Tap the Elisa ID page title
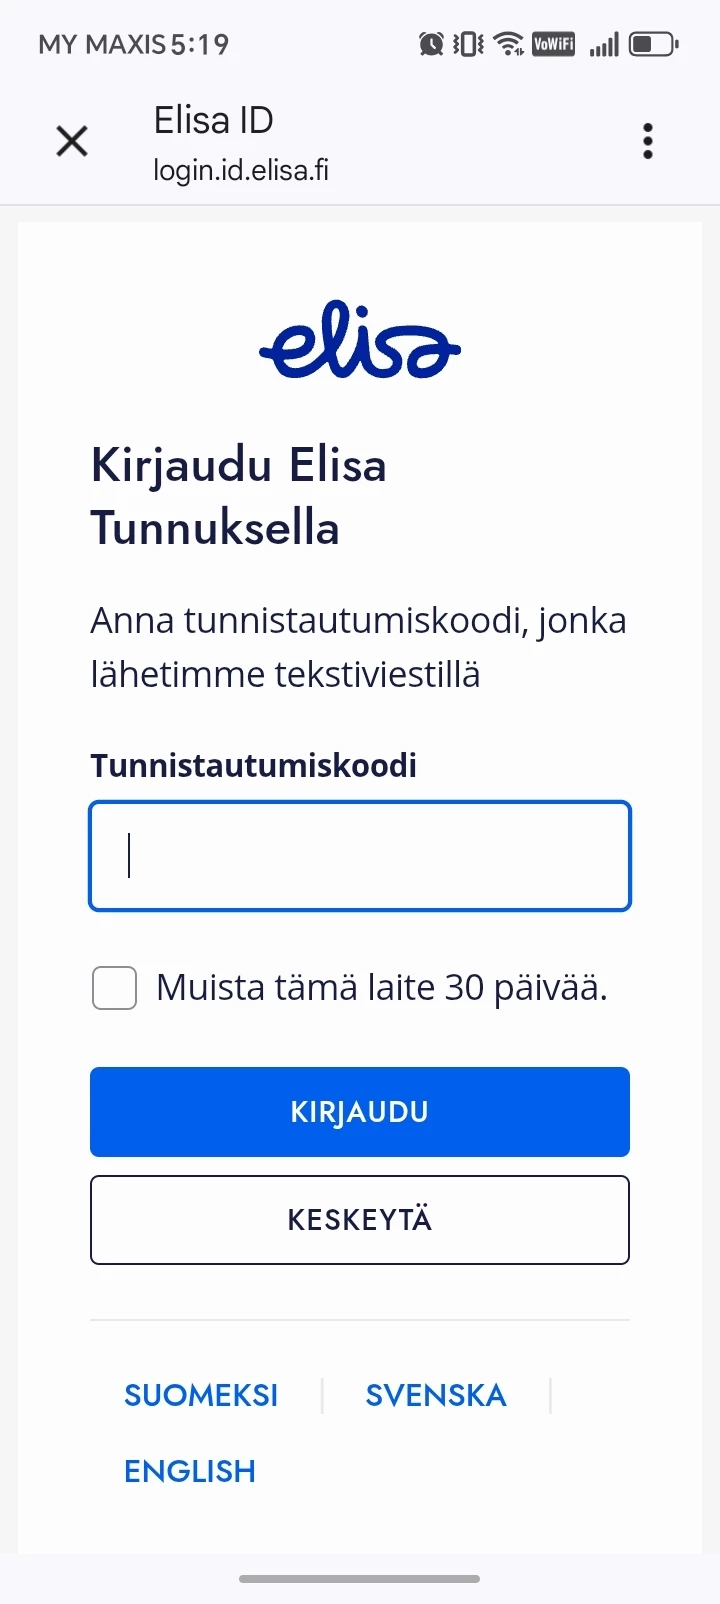Screen dimensions: 720x1604 [x=214, y=121]
